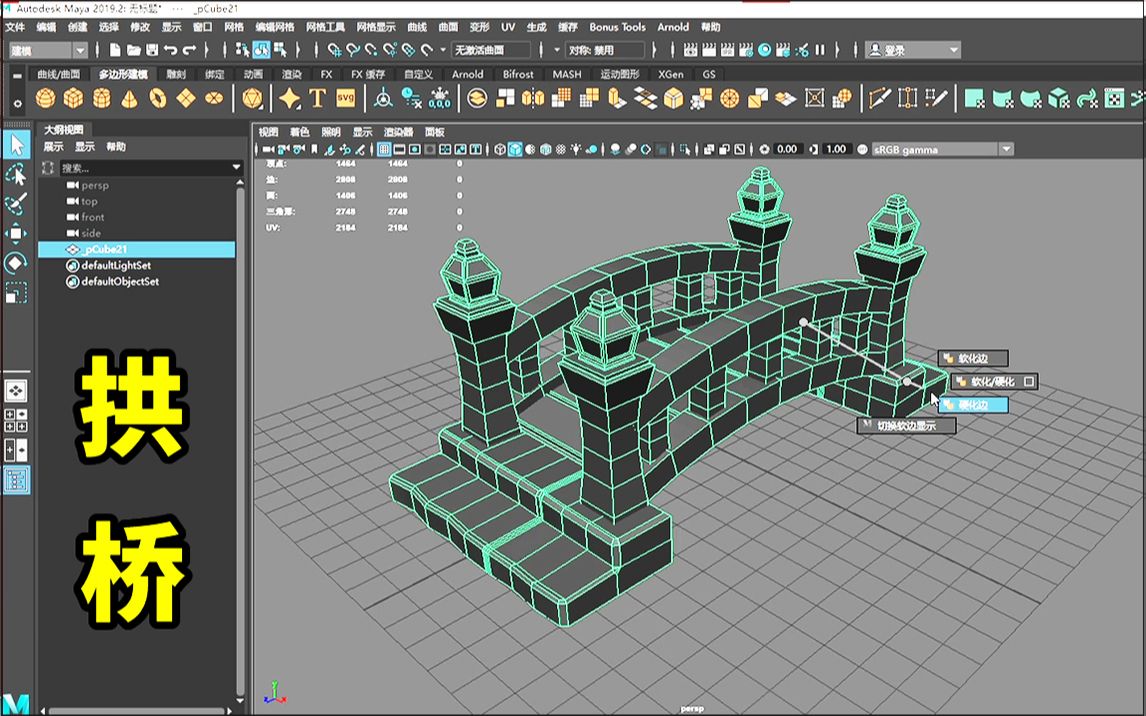Click the Multi-Cut tool shelf icon
The width and height of the screenshot is (1146, 716).
point(879,98)
